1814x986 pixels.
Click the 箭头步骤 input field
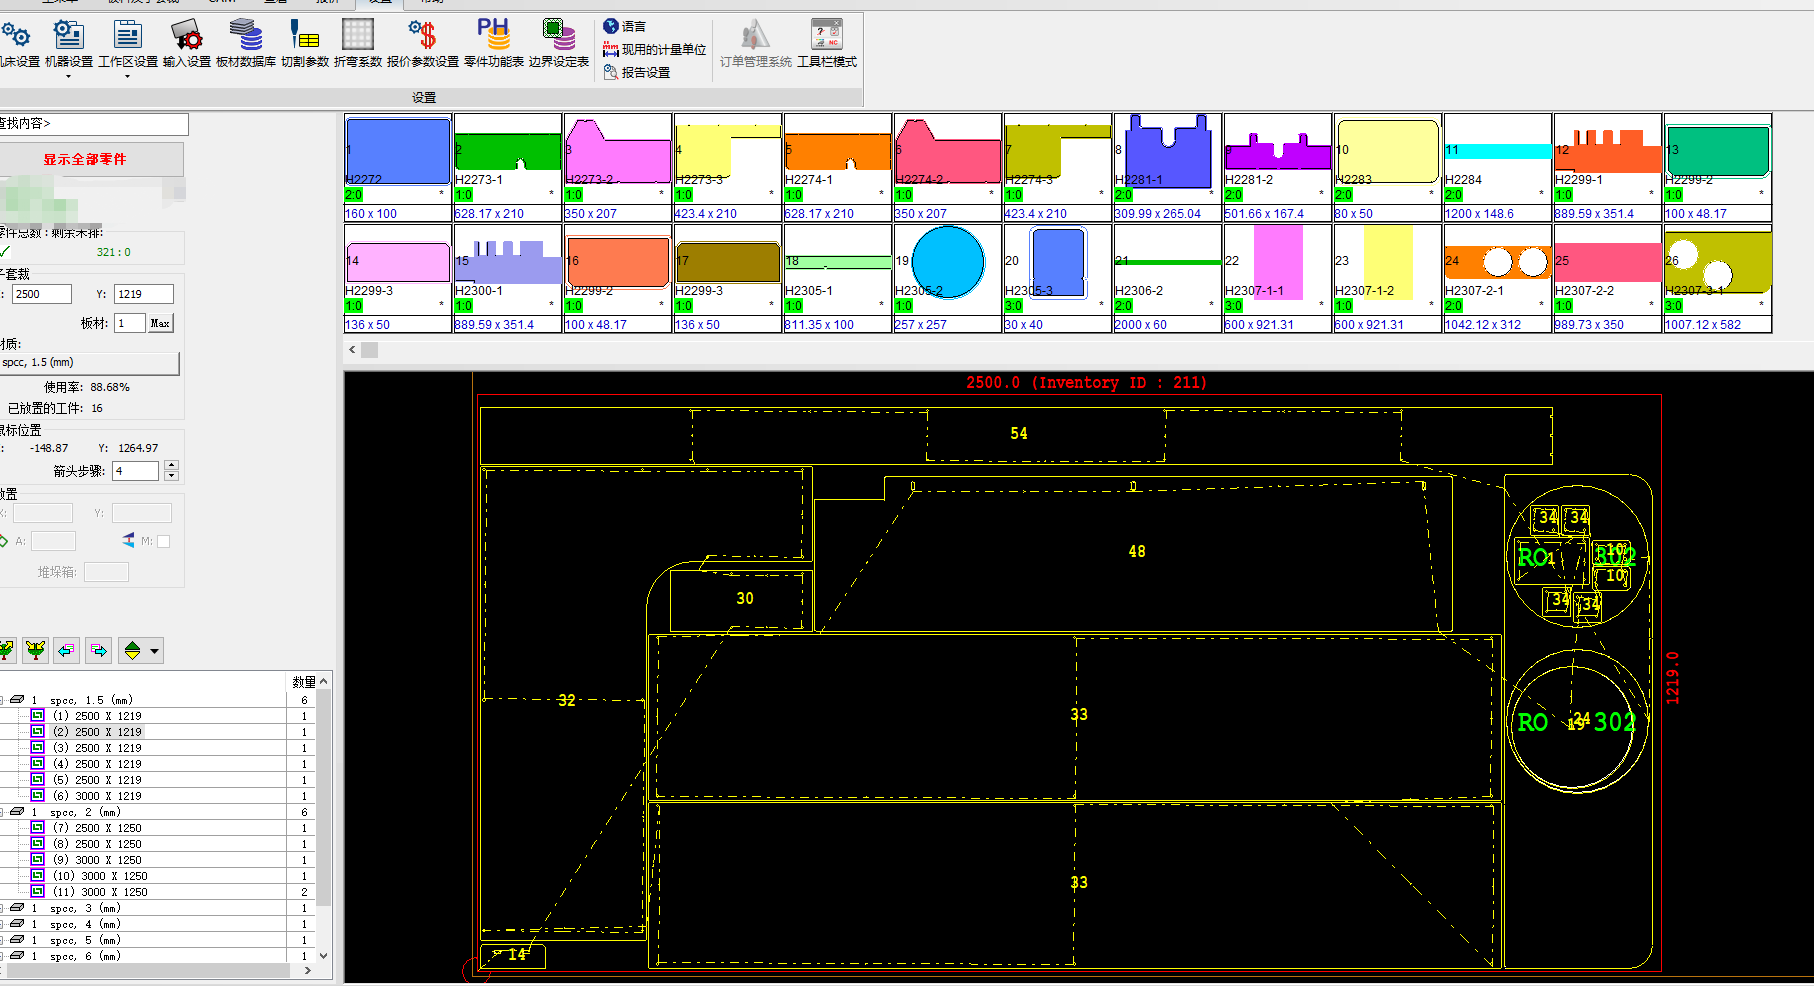(136, 471)
